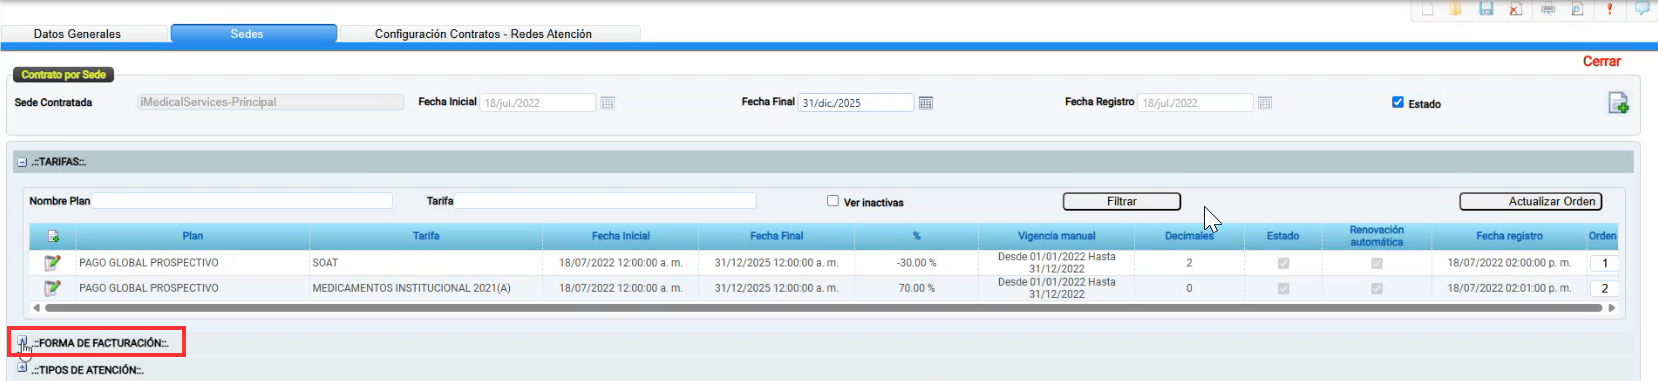Select the Sedes tab
Screen dimensions: 1658x381
point(253,34)
